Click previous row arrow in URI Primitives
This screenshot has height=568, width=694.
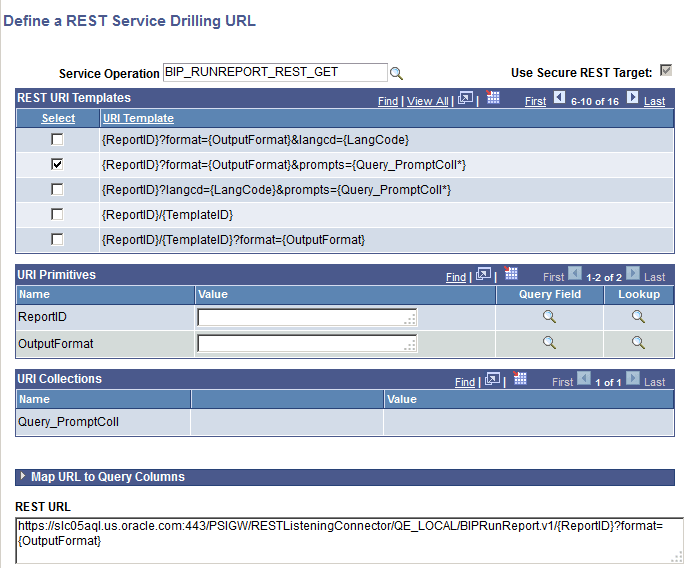click(574, 273)
